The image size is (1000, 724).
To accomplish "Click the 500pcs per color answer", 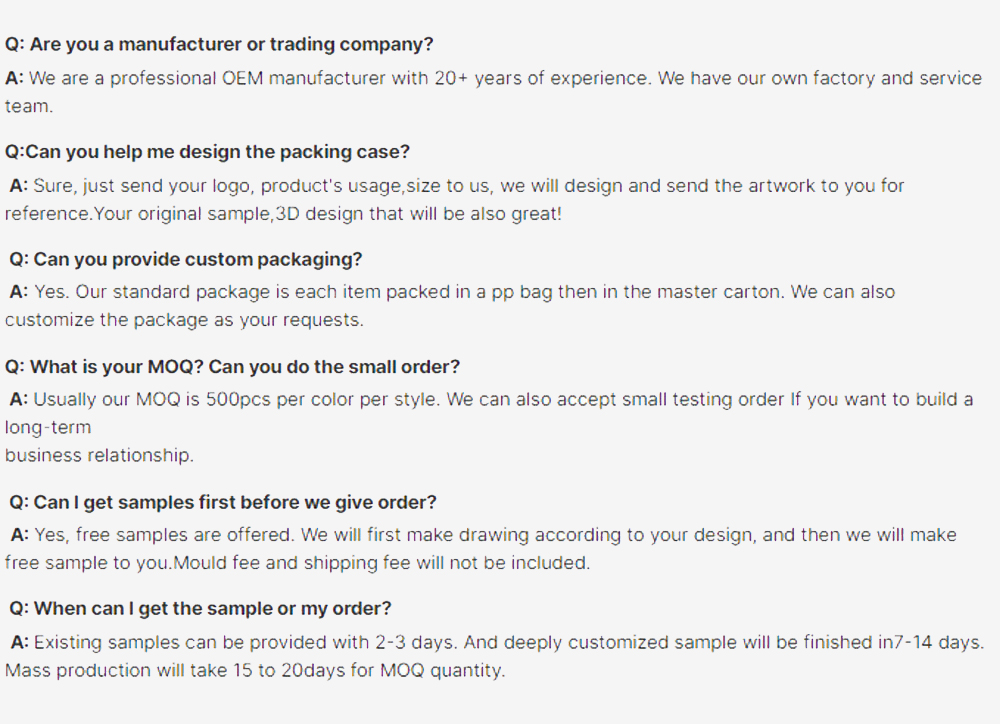I will coord(491,399).
